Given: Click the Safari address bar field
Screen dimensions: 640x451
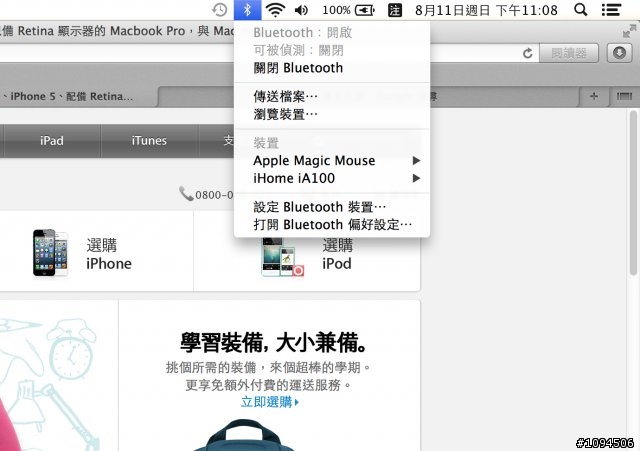Looking at the screenshot, I should 267,53.
